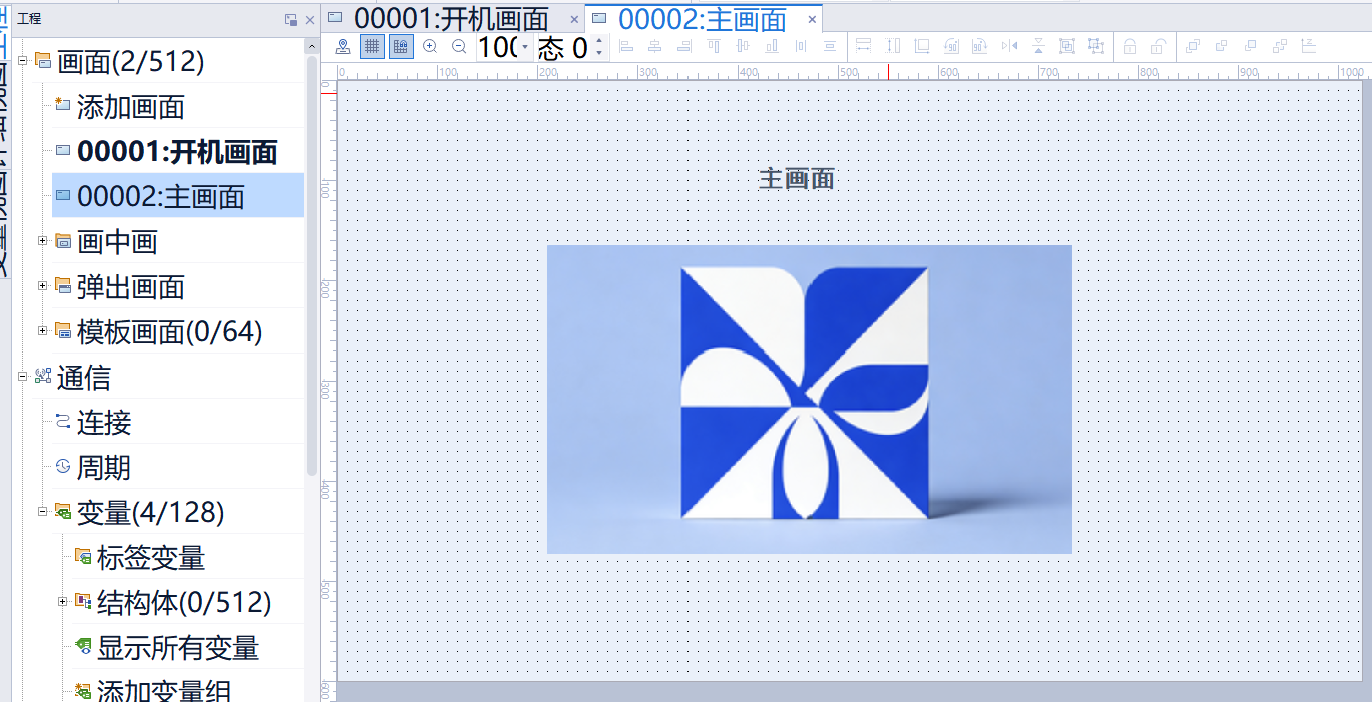The height and width of the screenshot is (702, 1372).
Task: Select the pinwheel image on canvas
Action: (808, 398)
